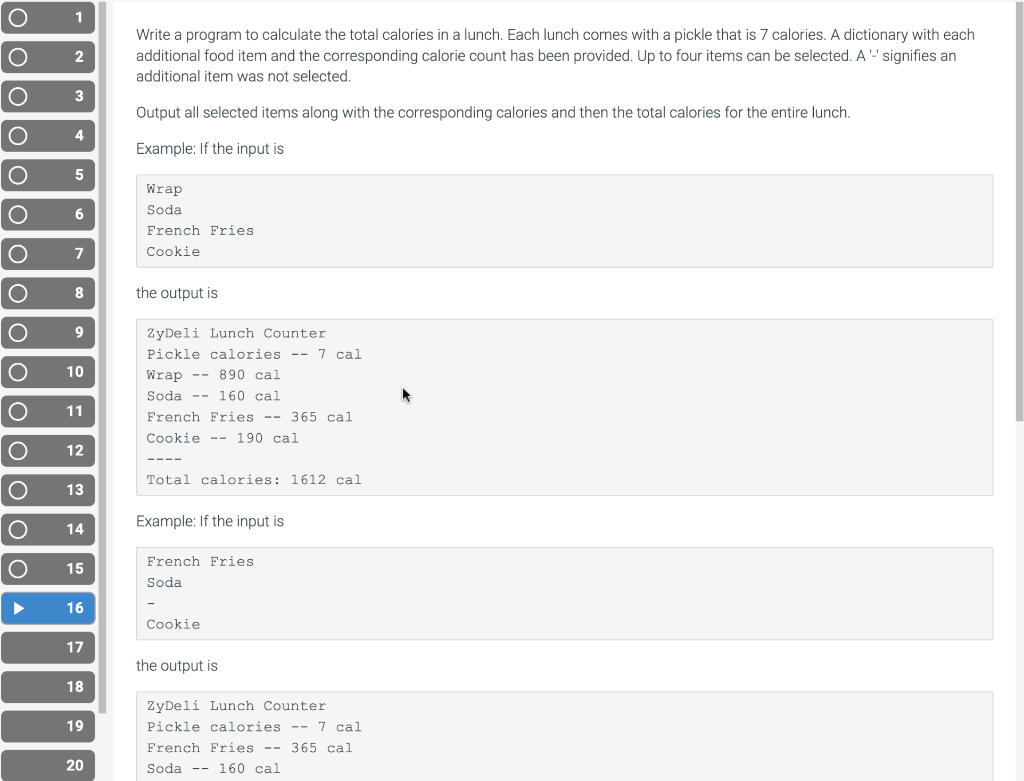The image size is (1024, 781).
Task: Select the completion circle next to question 1
Action: pyautogui.click(x=17, y=18)
